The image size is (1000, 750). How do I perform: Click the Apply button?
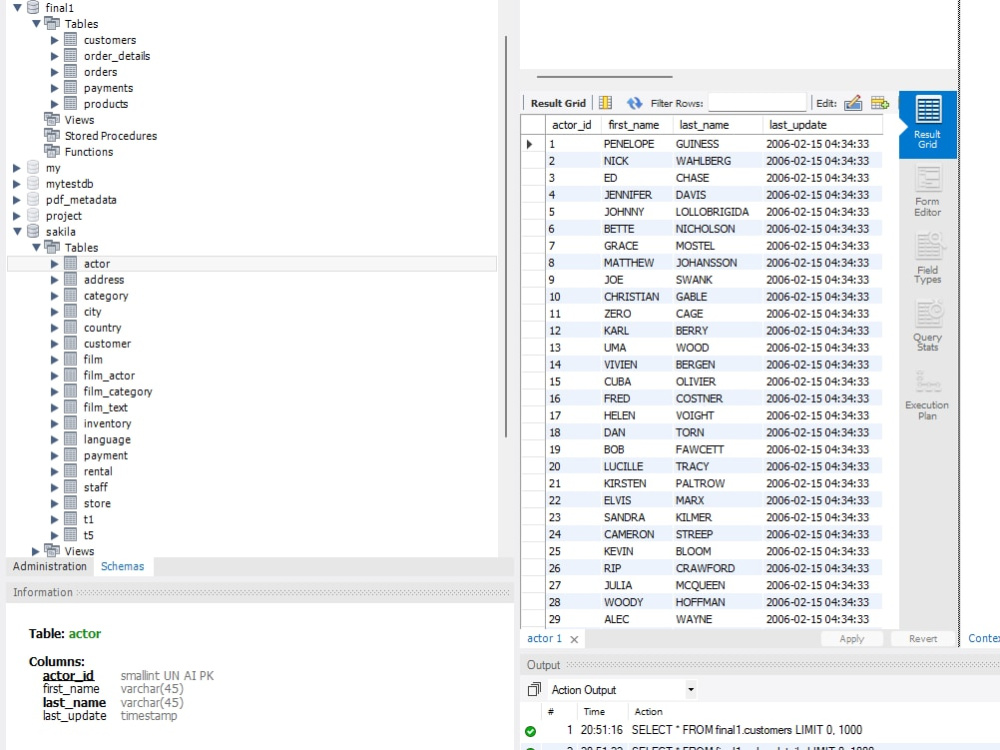[851, 638]
